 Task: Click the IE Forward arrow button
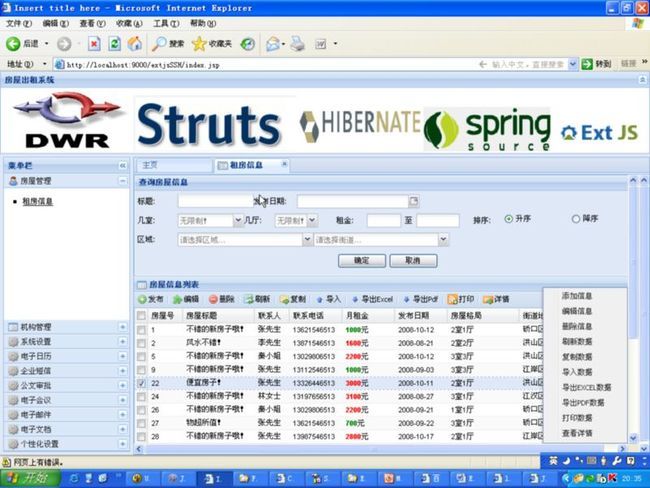click(x=64, y=44)
